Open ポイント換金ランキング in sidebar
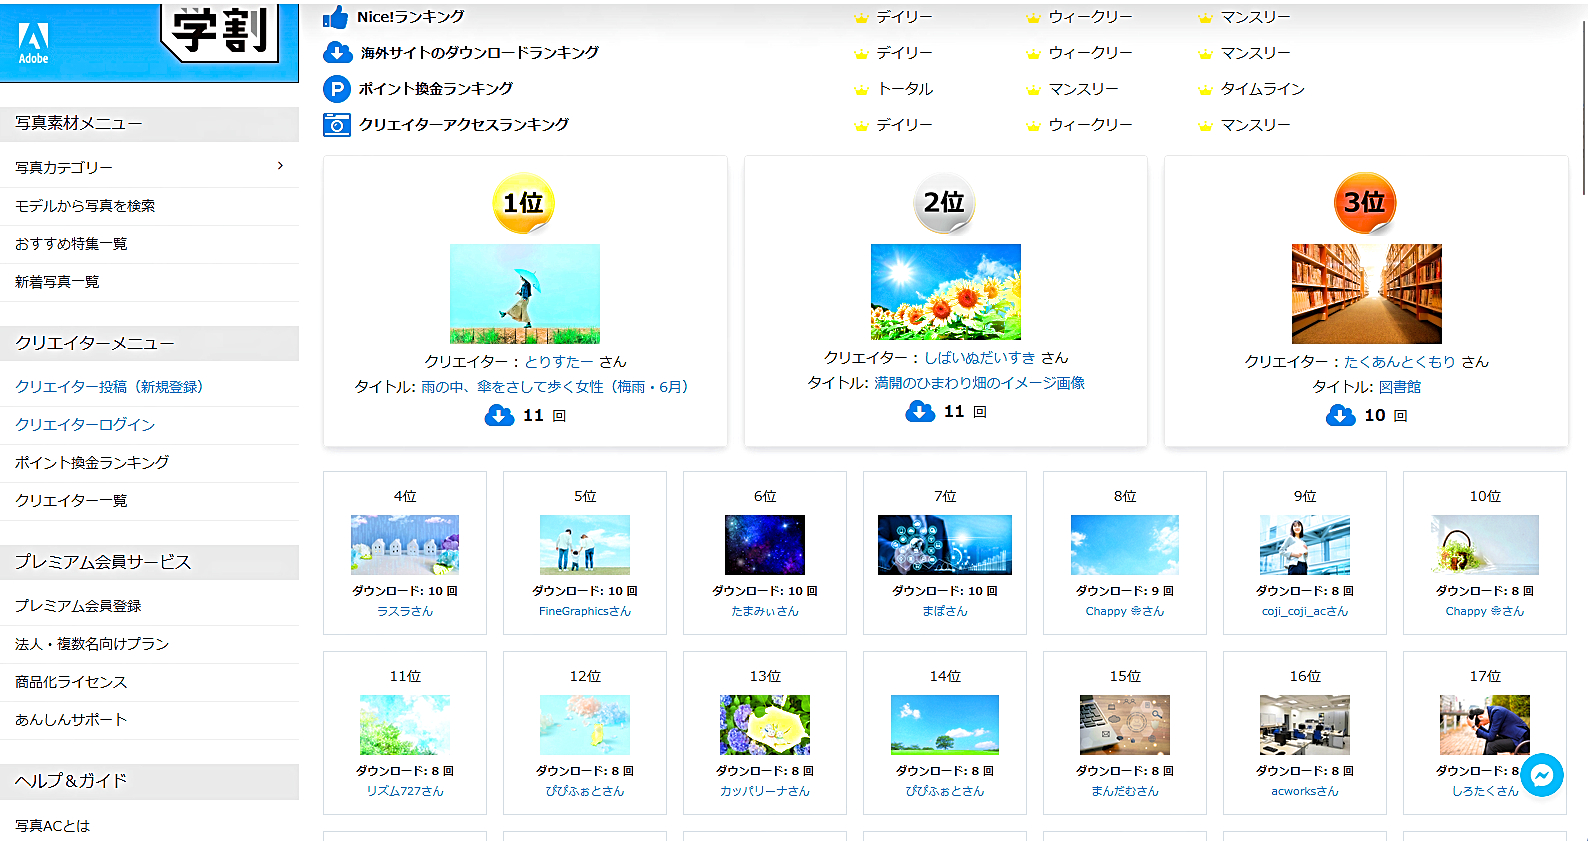 coord(92,463)
